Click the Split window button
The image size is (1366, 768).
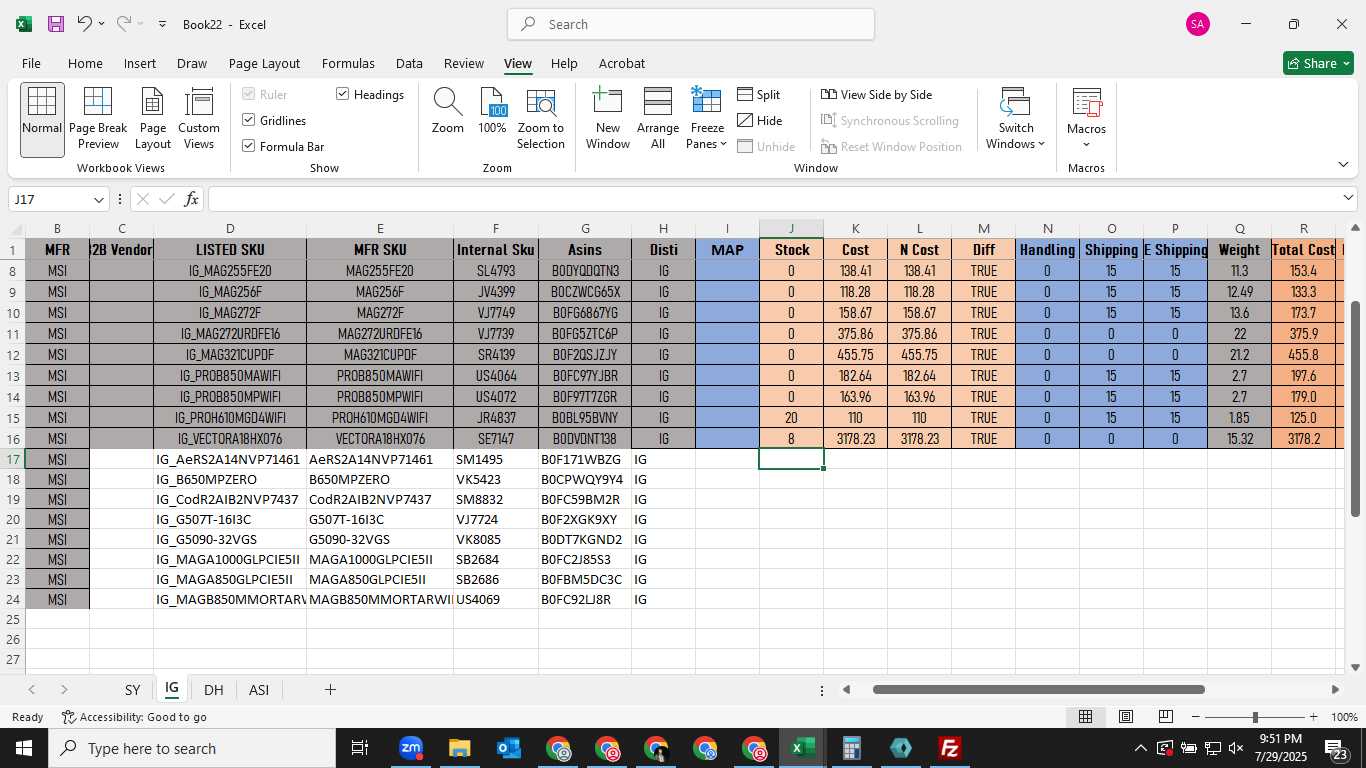[759, 94]
